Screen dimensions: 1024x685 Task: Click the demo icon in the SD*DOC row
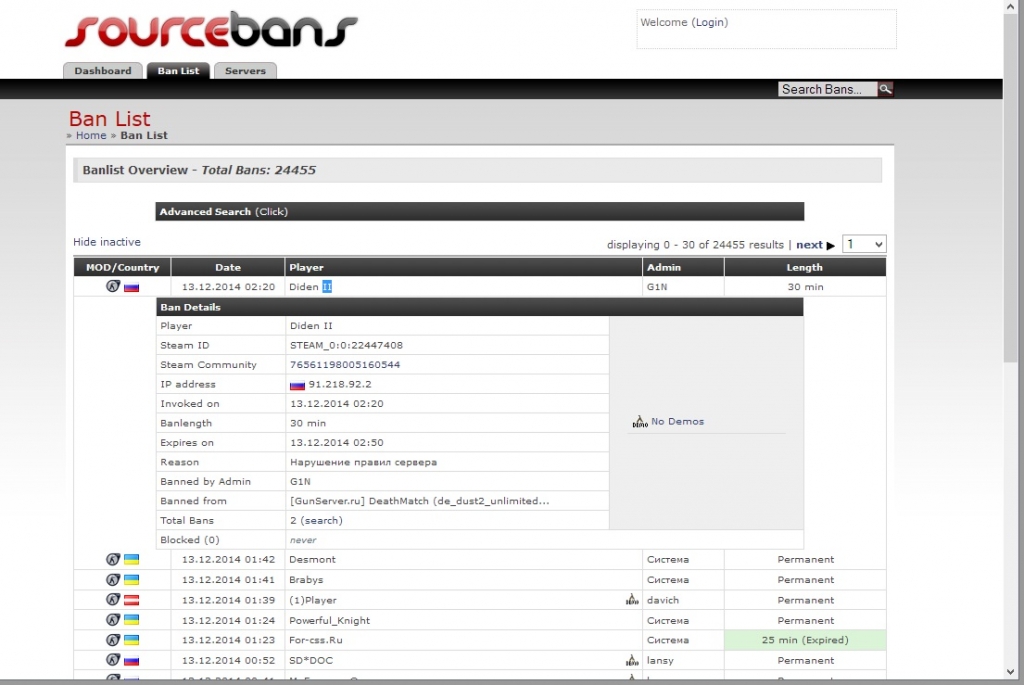[631, 660]
